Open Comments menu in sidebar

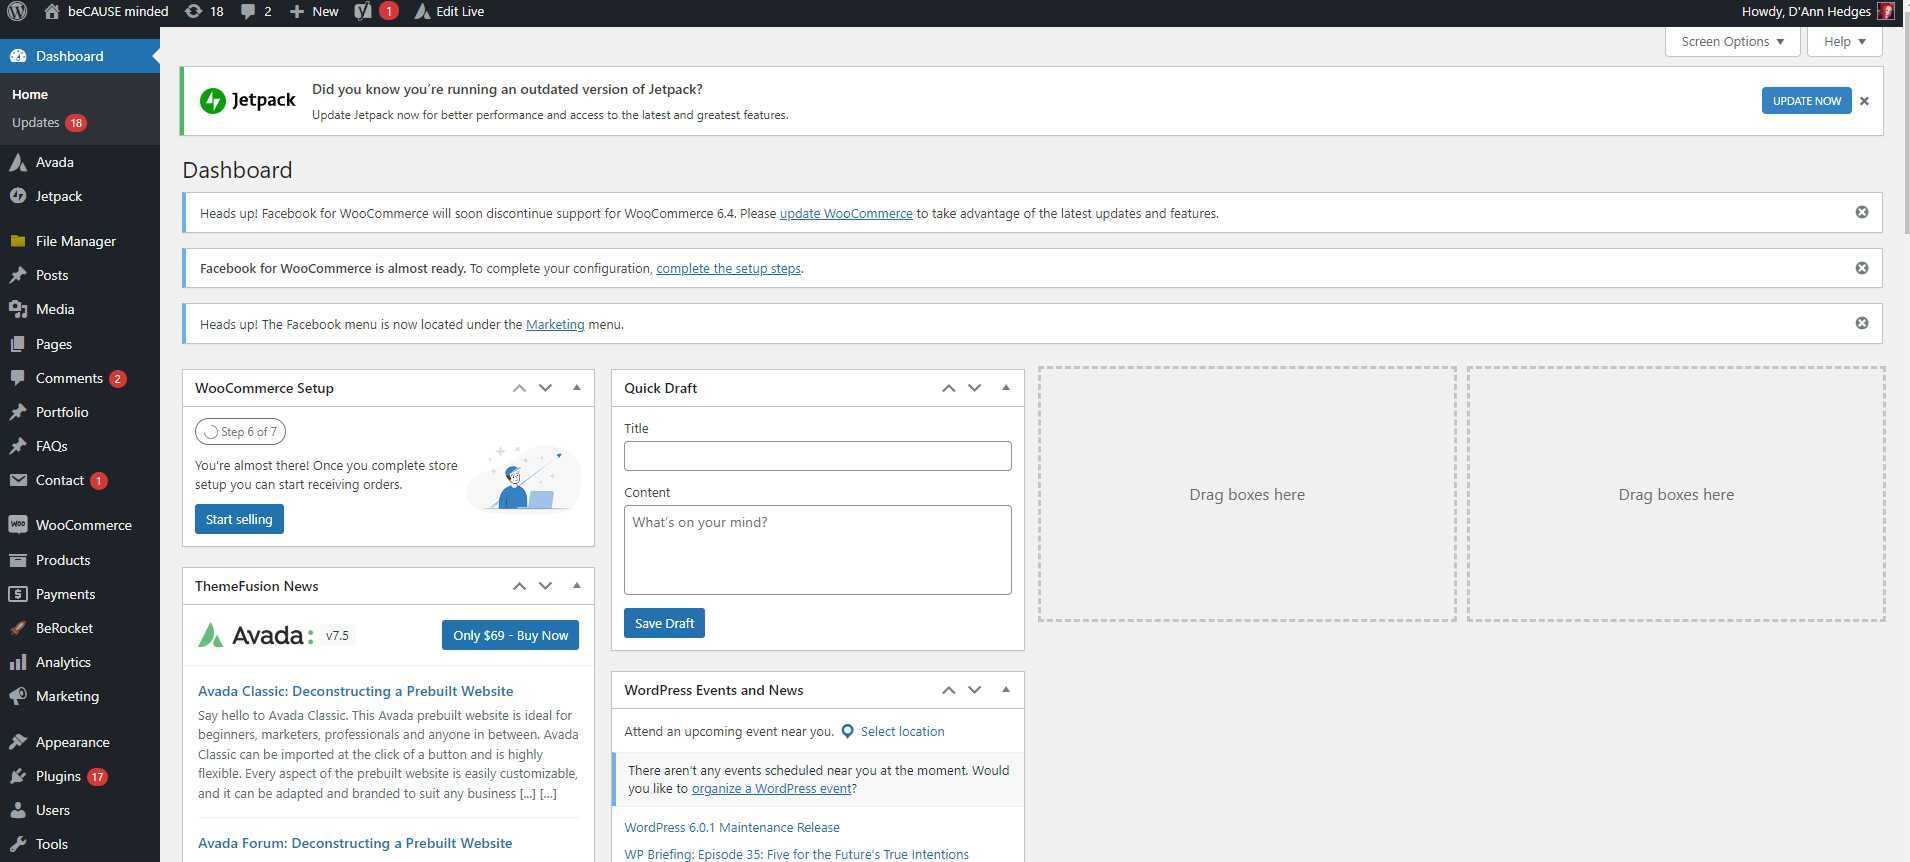tap(80, 378)
